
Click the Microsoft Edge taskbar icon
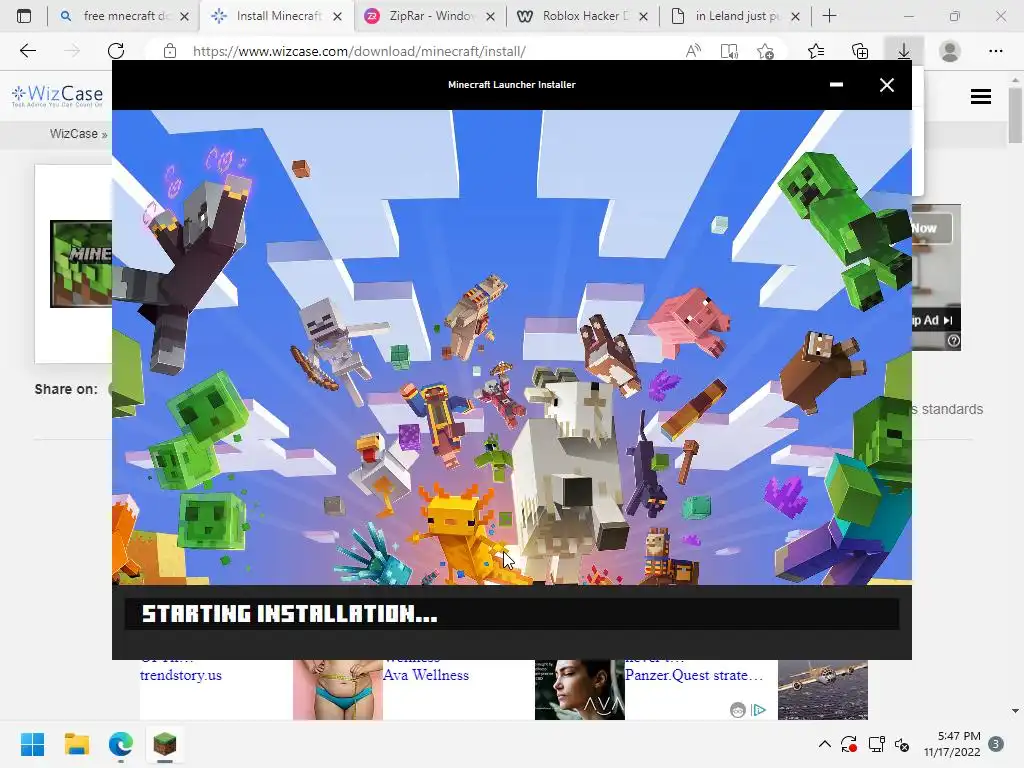click(121, 744)
